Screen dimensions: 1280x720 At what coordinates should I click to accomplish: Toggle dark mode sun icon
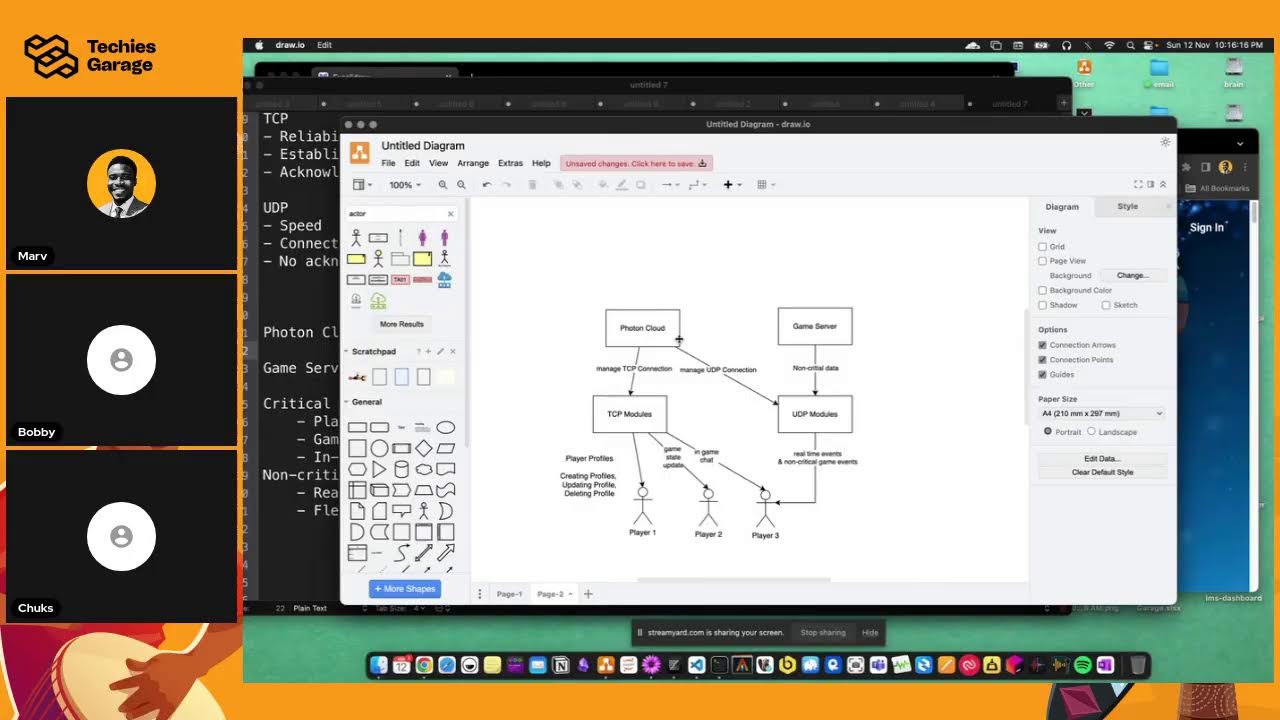(x=1165, y=142)
